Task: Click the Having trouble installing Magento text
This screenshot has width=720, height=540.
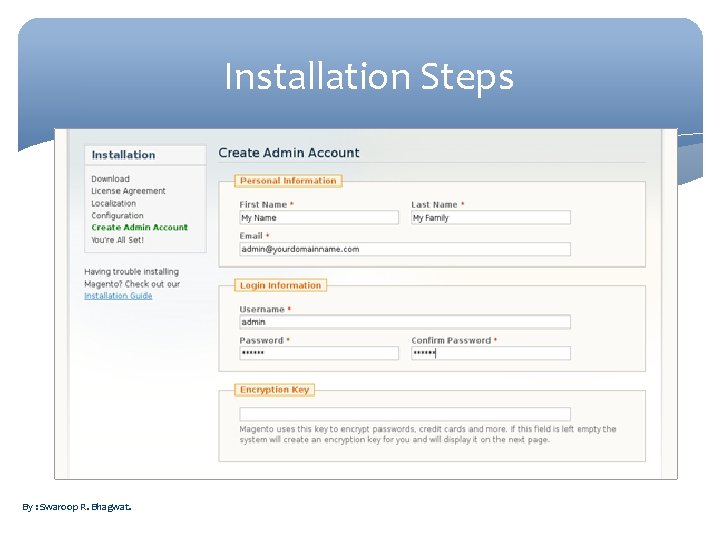Action: pyautogui.click(x=132, y=278)
